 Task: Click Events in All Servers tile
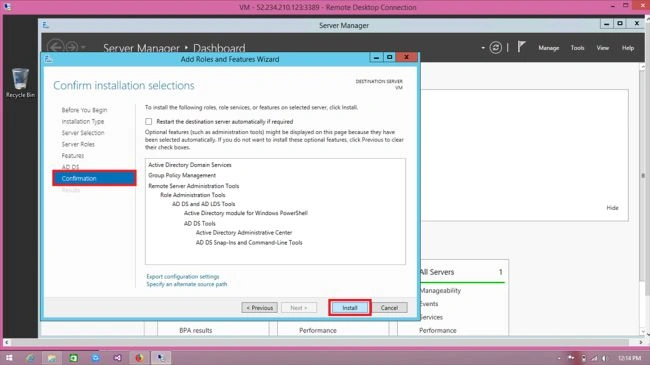coord(429,304)
